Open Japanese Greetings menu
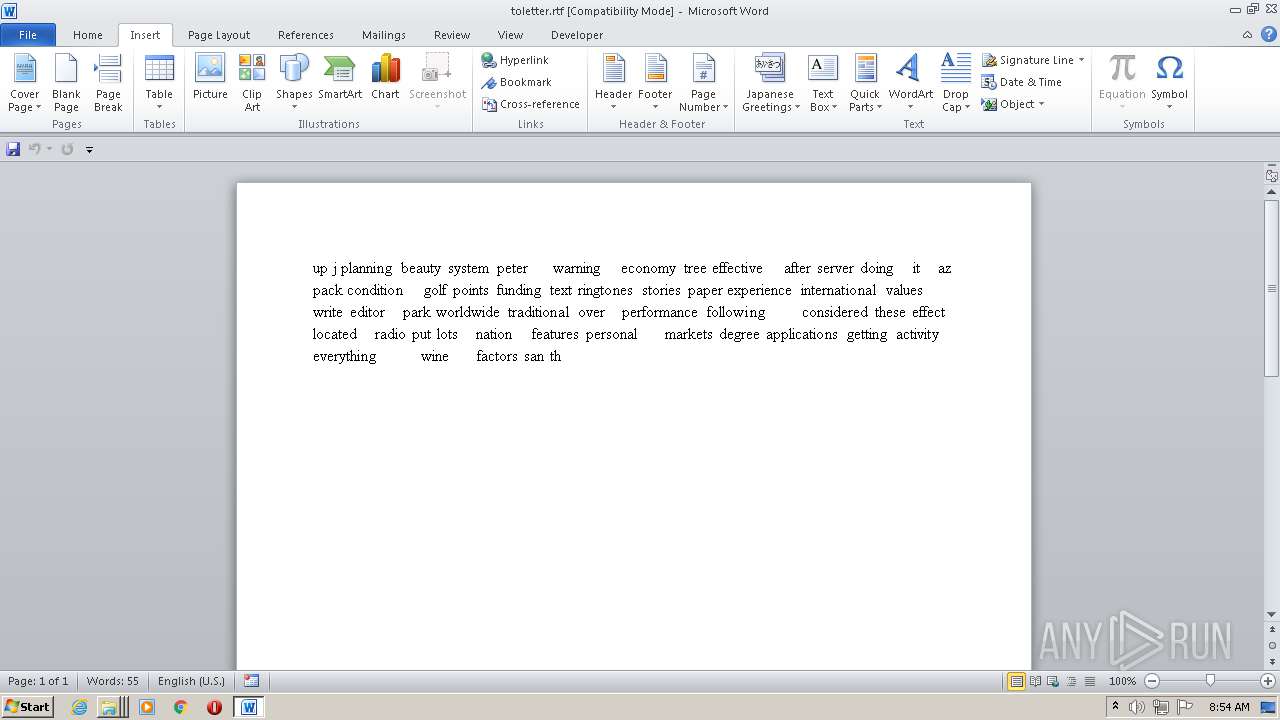This screenshot has height=720, width=1280. [769, 83]
